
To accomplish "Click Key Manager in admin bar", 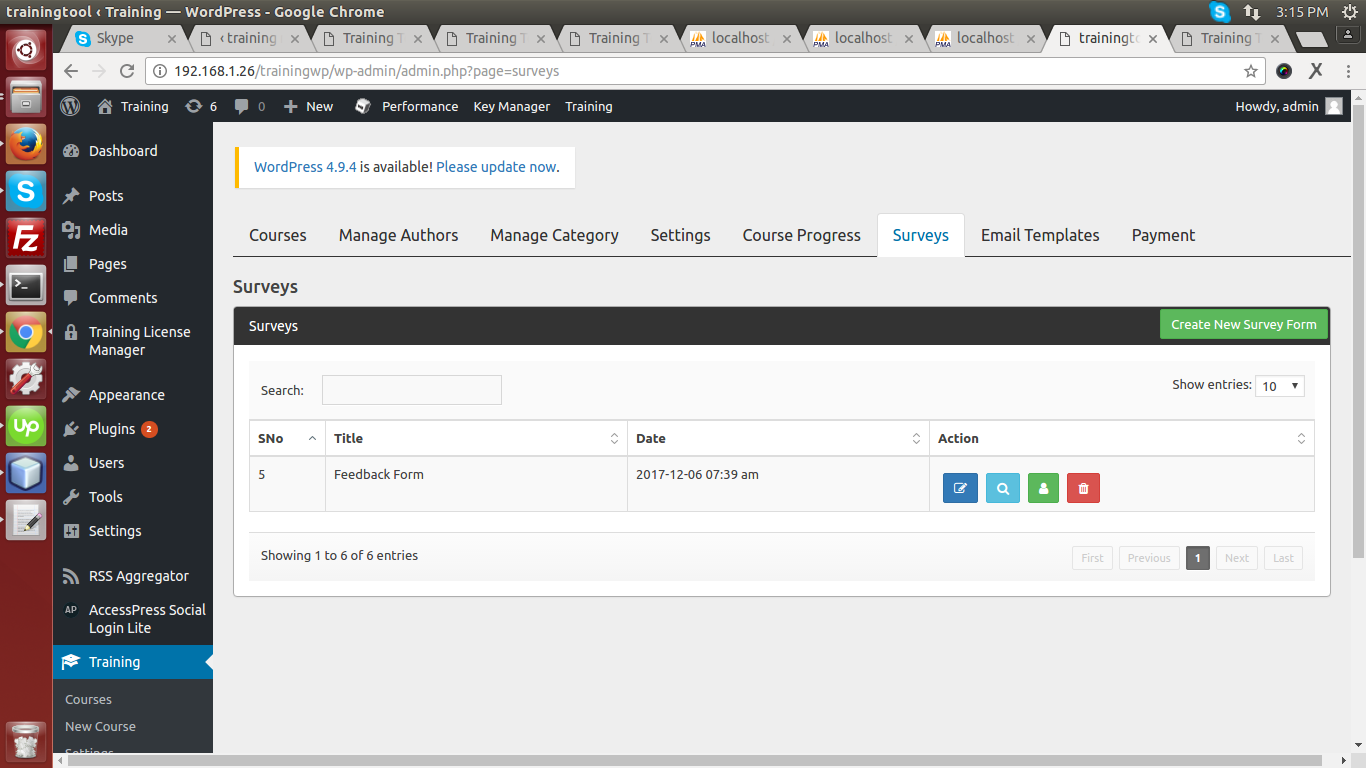I will coord(512,106).
